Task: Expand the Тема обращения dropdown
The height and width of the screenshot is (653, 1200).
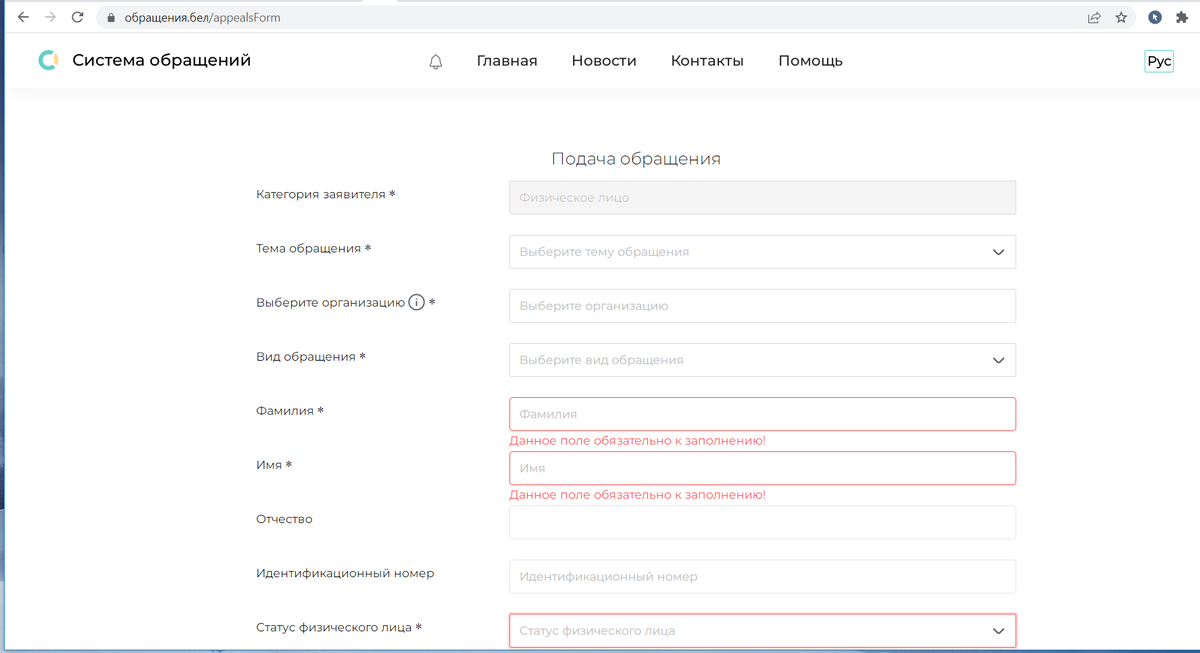Action: pyautogui.click(x=762, y=252)
